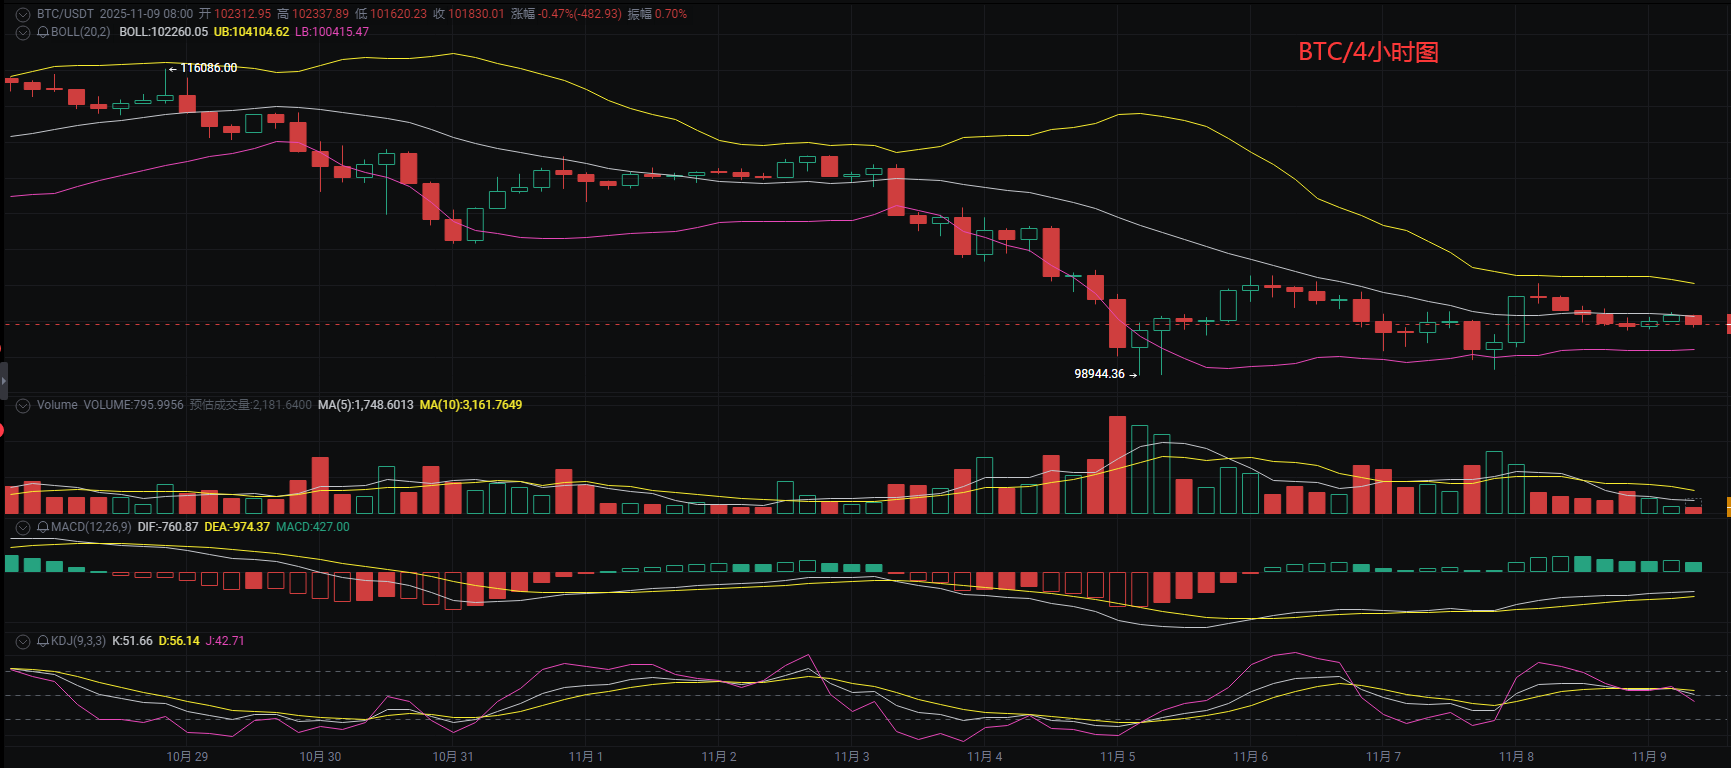
Task: Click the yellow MA(10) volume value
Action: tap(471, 405)
